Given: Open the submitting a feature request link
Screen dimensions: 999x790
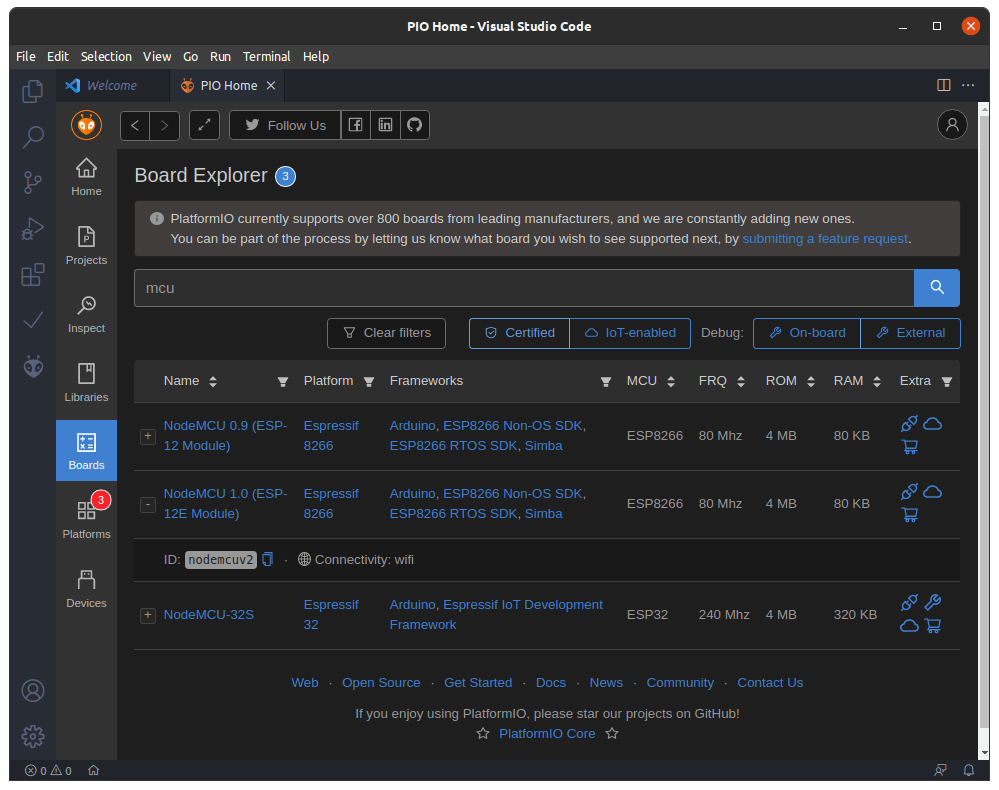Looking at the screenshot, I should [825, 239].
